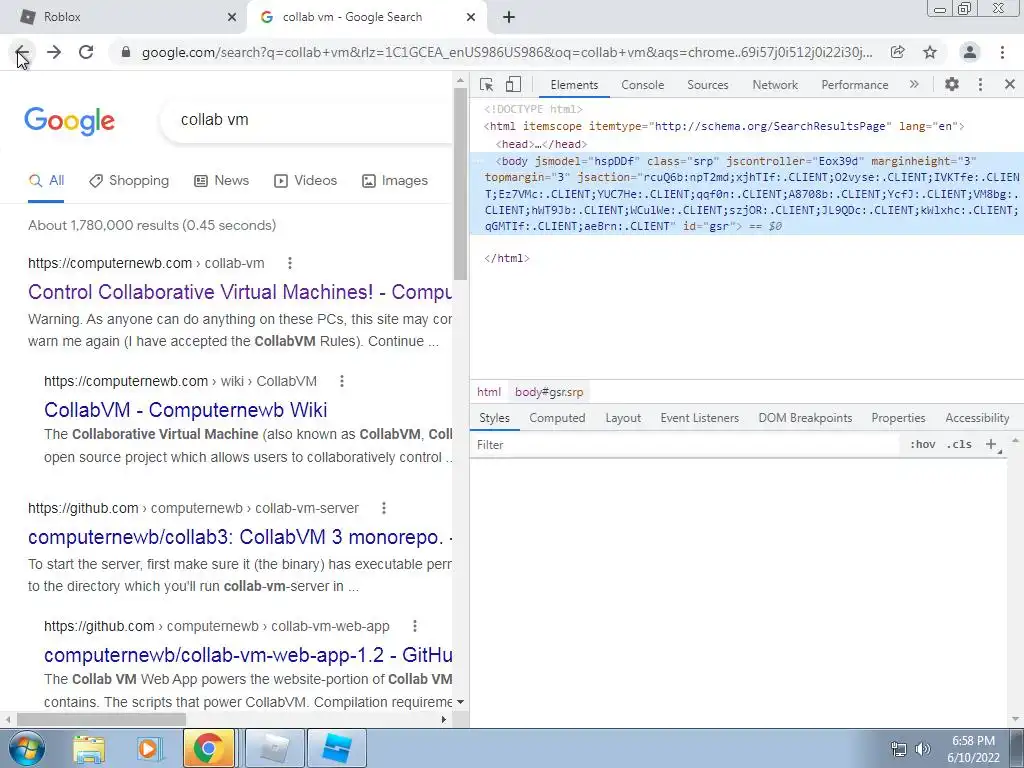Open the DevTools settings gear

click(952, 84)
